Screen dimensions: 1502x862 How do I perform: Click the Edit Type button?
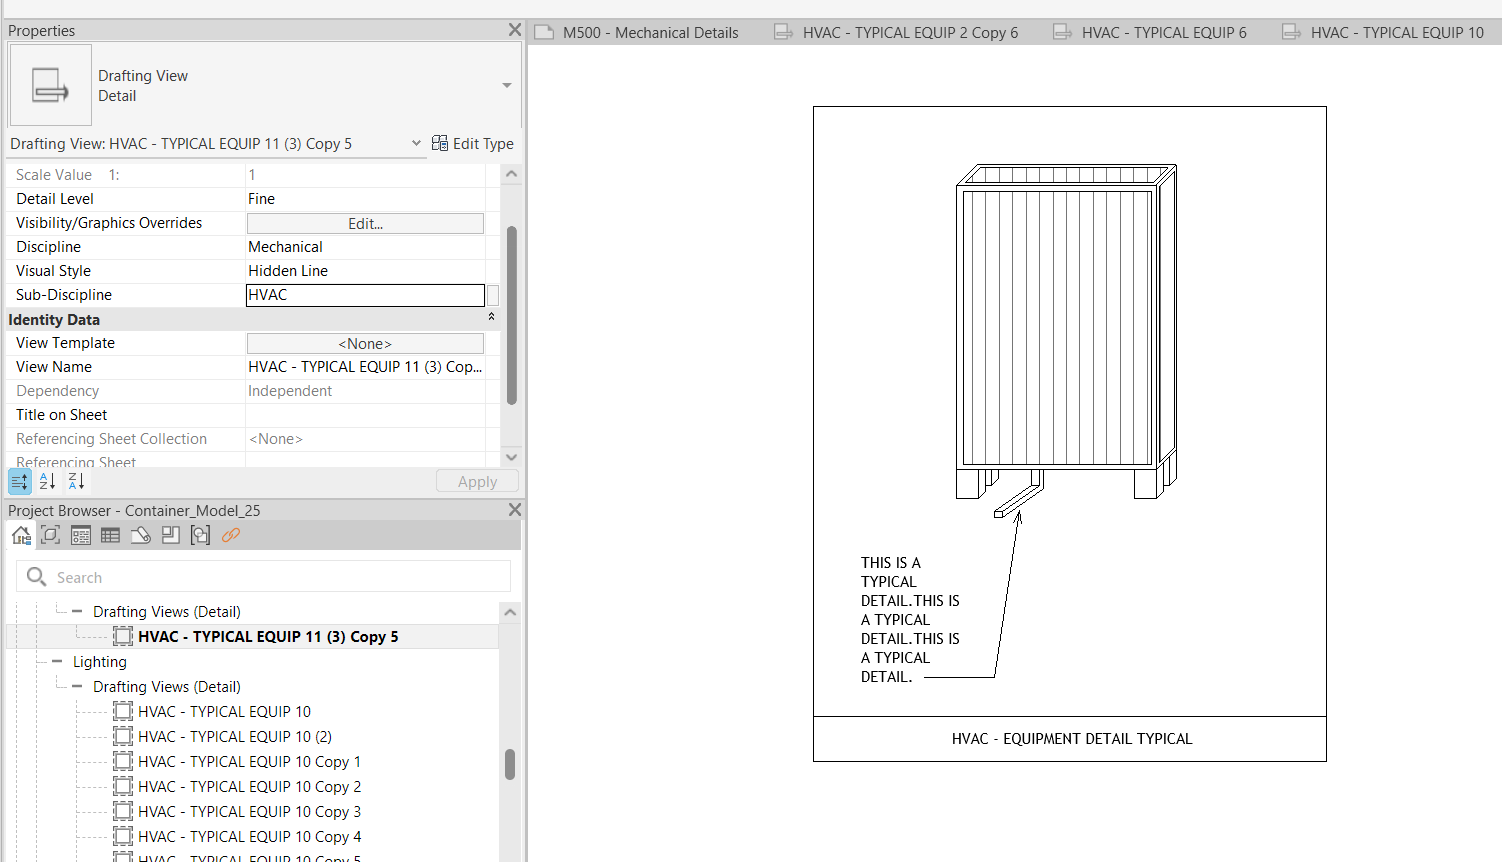(472, 143)
